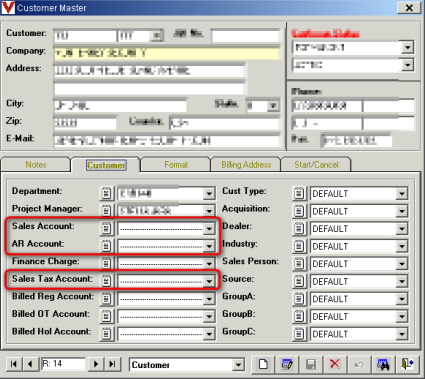Expand the Department dropdown
The width and height of the screenshot is (425, 379).
click(x=209, y=193)
